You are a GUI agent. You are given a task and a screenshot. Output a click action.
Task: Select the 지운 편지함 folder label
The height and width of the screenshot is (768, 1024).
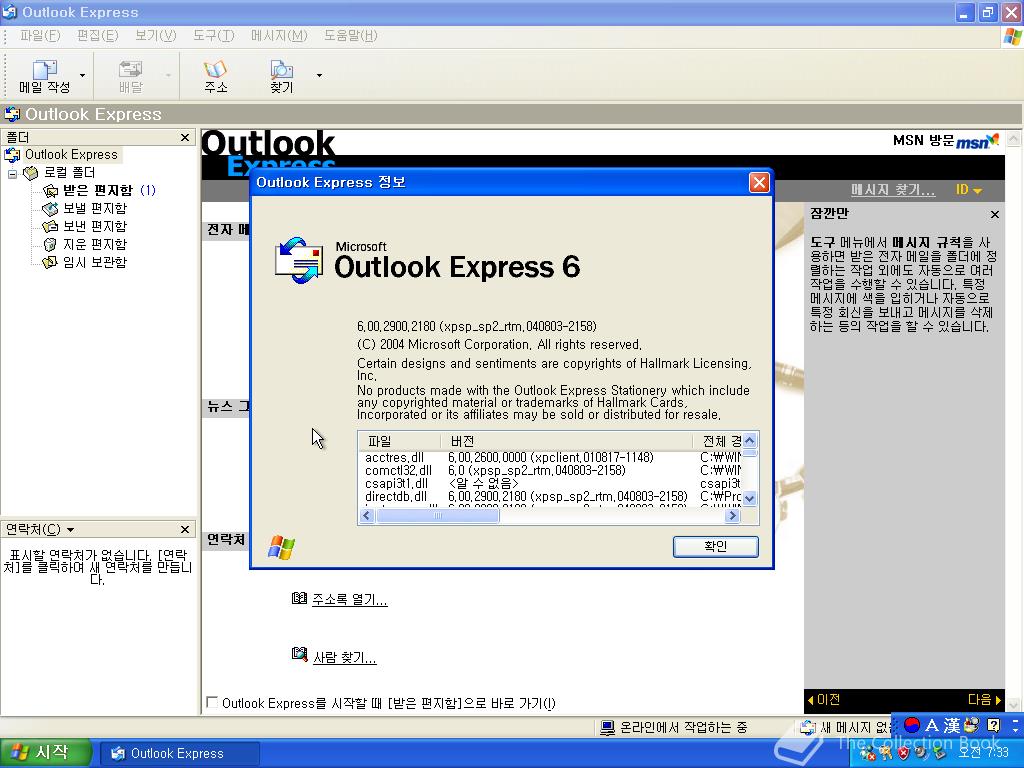tap(95, 244)
